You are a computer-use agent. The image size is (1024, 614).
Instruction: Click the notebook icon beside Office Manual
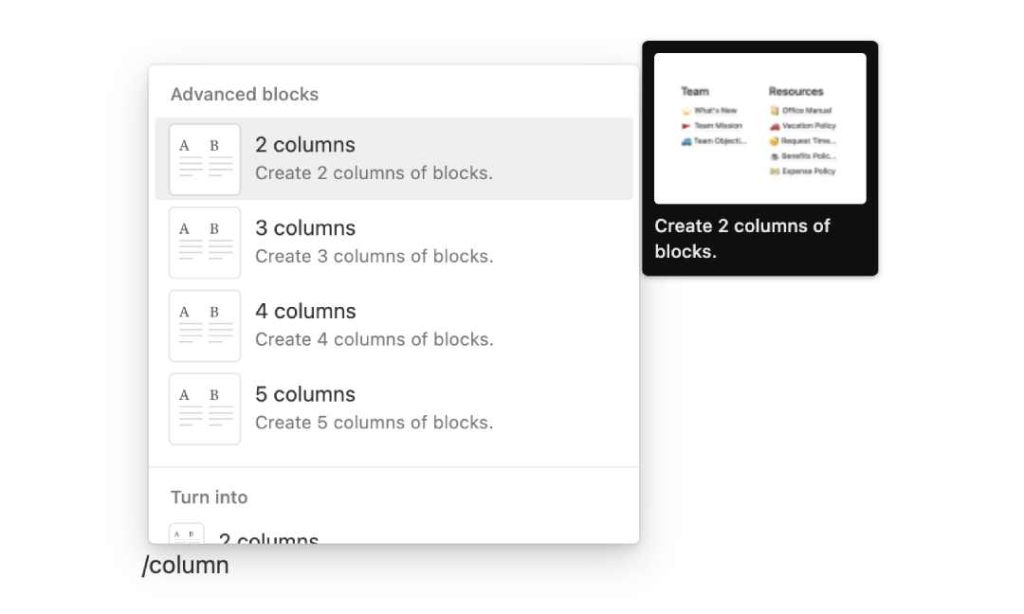point(774,111)
